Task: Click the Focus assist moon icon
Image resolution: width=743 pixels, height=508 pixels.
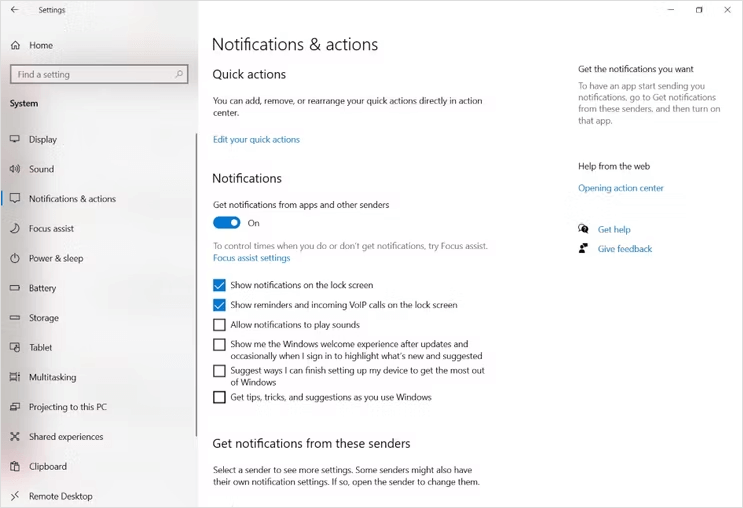Action: 15,228
